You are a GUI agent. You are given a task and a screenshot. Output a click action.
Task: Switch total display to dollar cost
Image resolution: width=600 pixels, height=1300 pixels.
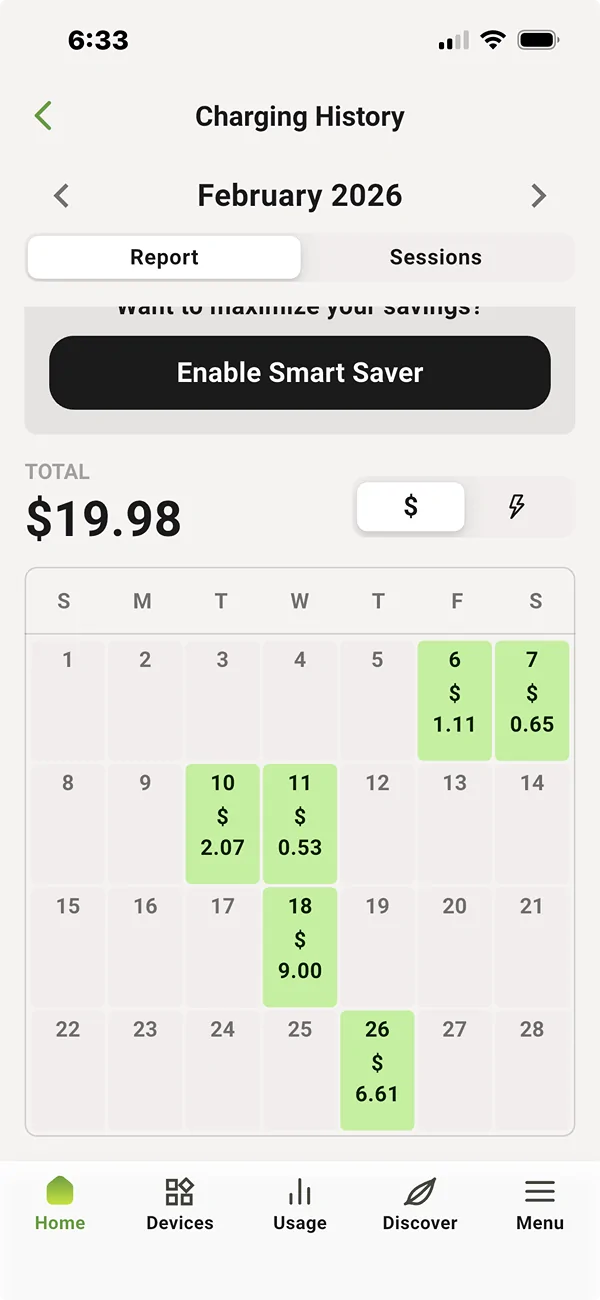point(411,507)
